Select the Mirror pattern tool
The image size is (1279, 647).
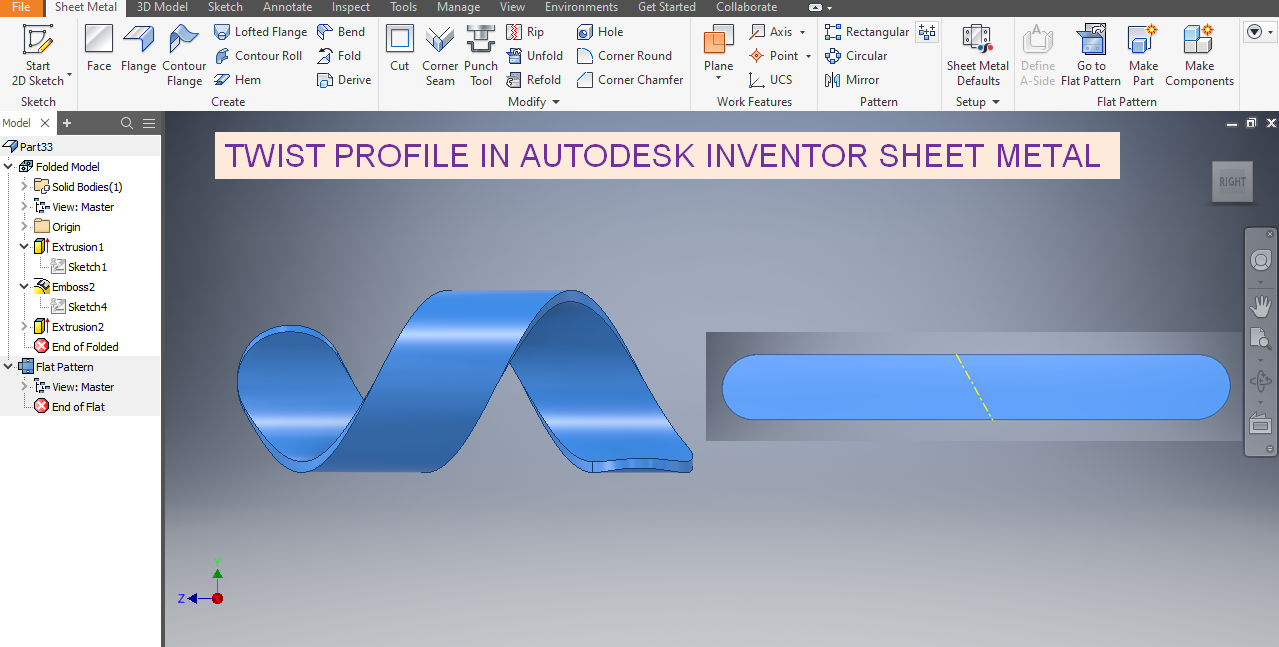point(852,80)
